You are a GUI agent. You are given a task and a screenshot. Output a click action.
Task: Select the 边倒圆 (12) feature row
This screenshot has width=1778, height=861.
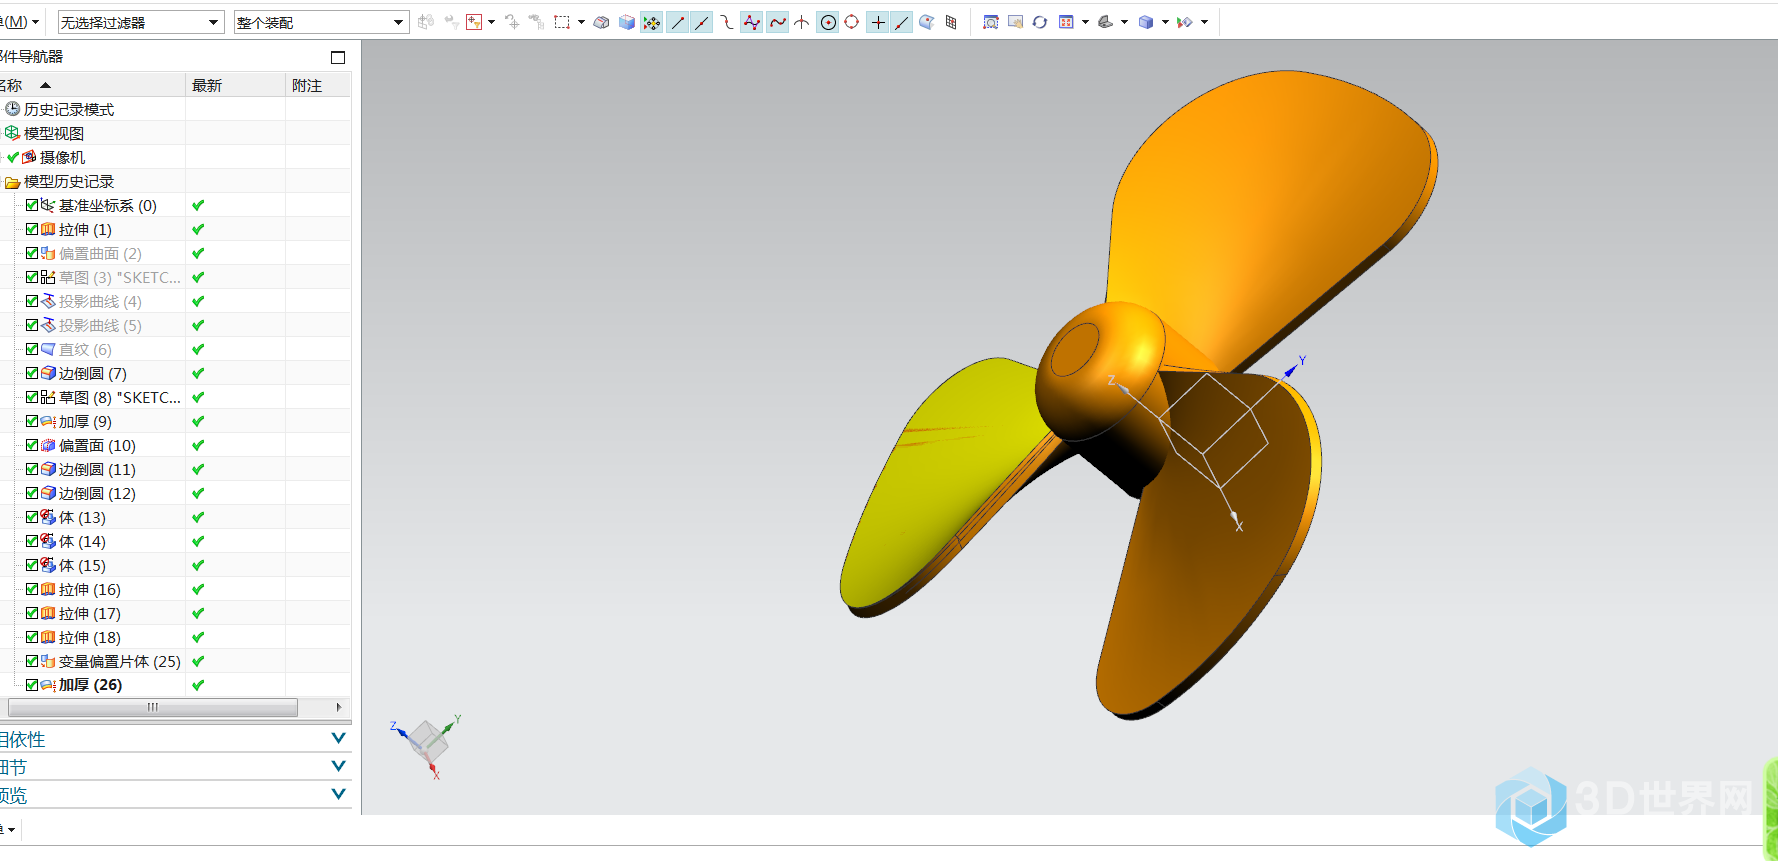[x=97, y=493]
